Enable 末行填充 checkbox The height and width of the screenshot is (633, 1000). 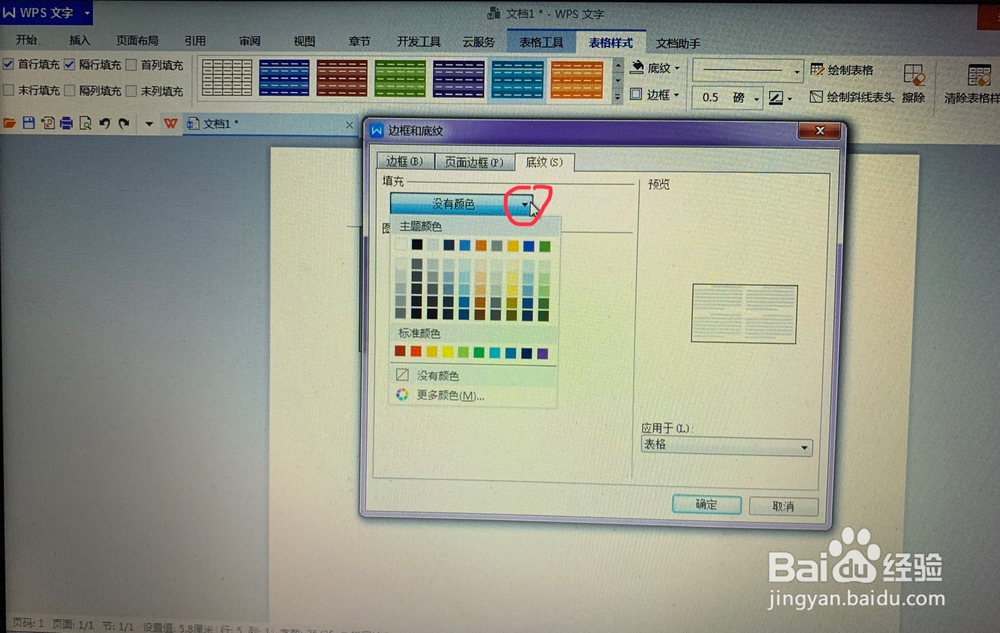click(x=8, y=91)
